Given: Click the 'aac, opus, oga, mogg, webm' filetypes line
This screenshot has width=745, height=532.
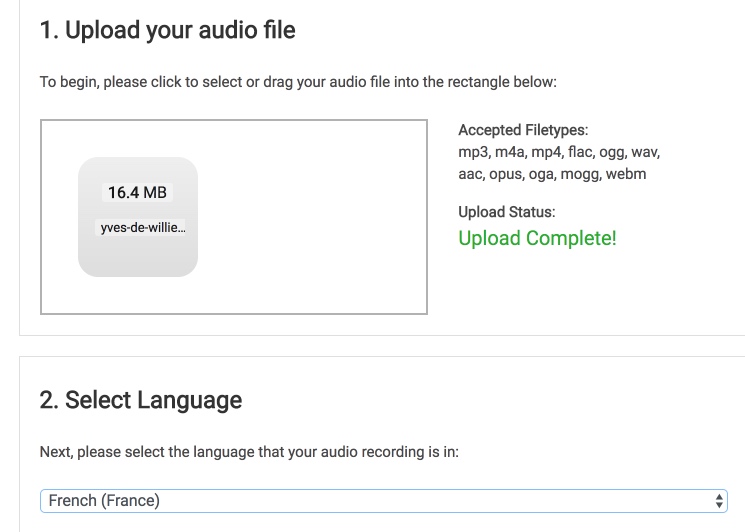Looking at the screenshot, I should 552,174.
